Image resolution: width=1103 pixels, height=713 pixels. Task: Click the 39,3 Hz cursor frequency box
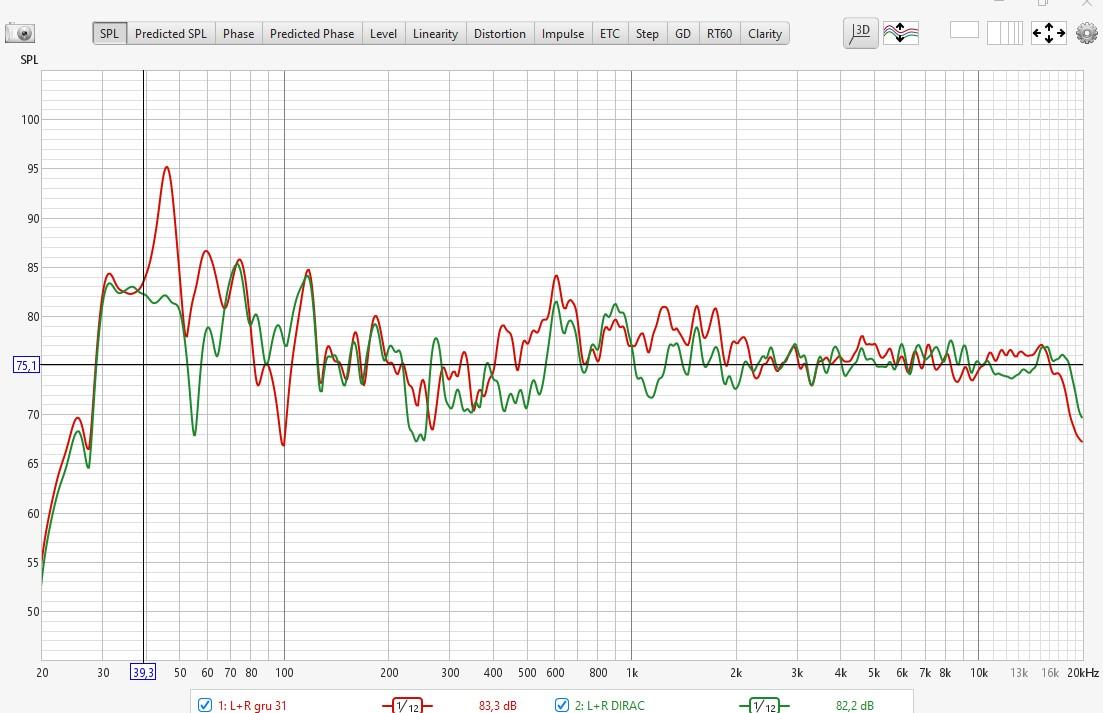143,672
